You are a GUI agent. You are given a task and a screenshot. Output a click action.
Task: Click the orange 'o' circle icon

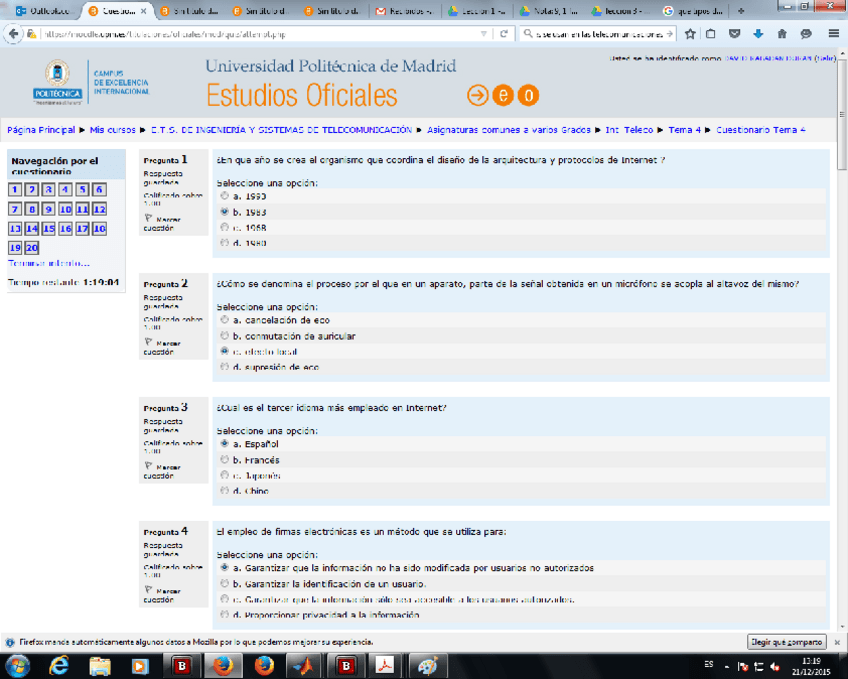pyautogui.click(x=528, y=96)
